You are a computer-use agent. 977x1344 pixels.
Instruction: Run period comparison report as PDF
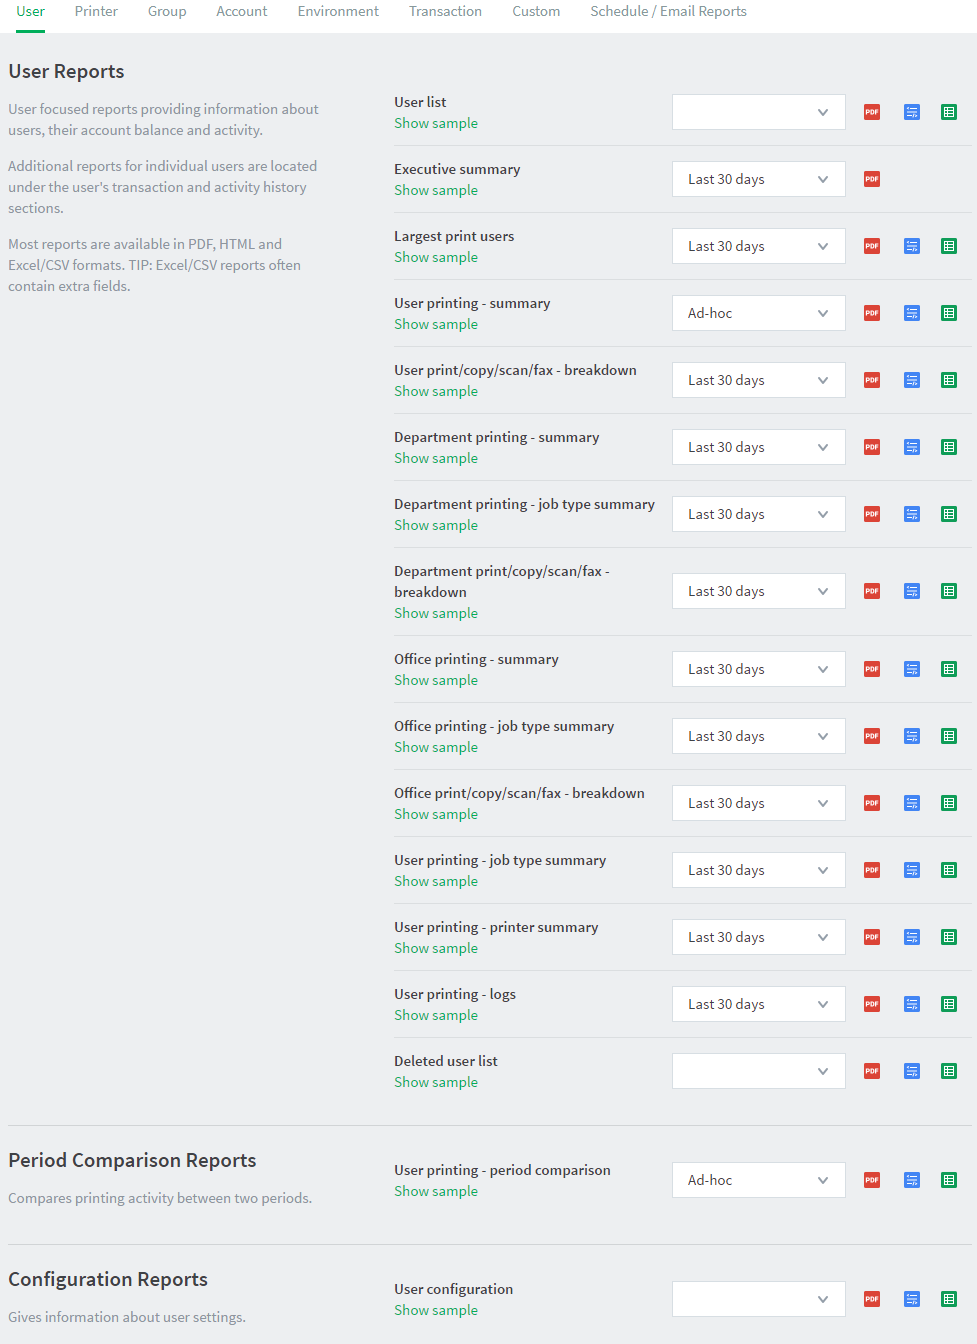(872, 1180)
